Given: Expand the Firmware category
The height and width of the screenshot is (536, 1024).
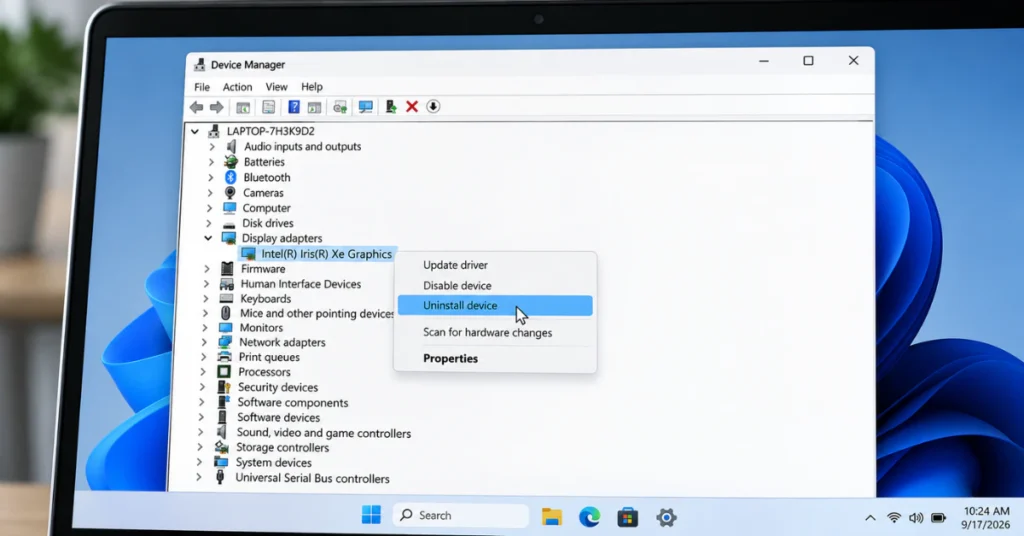Looking at the screenshot, I should (206, 269).
